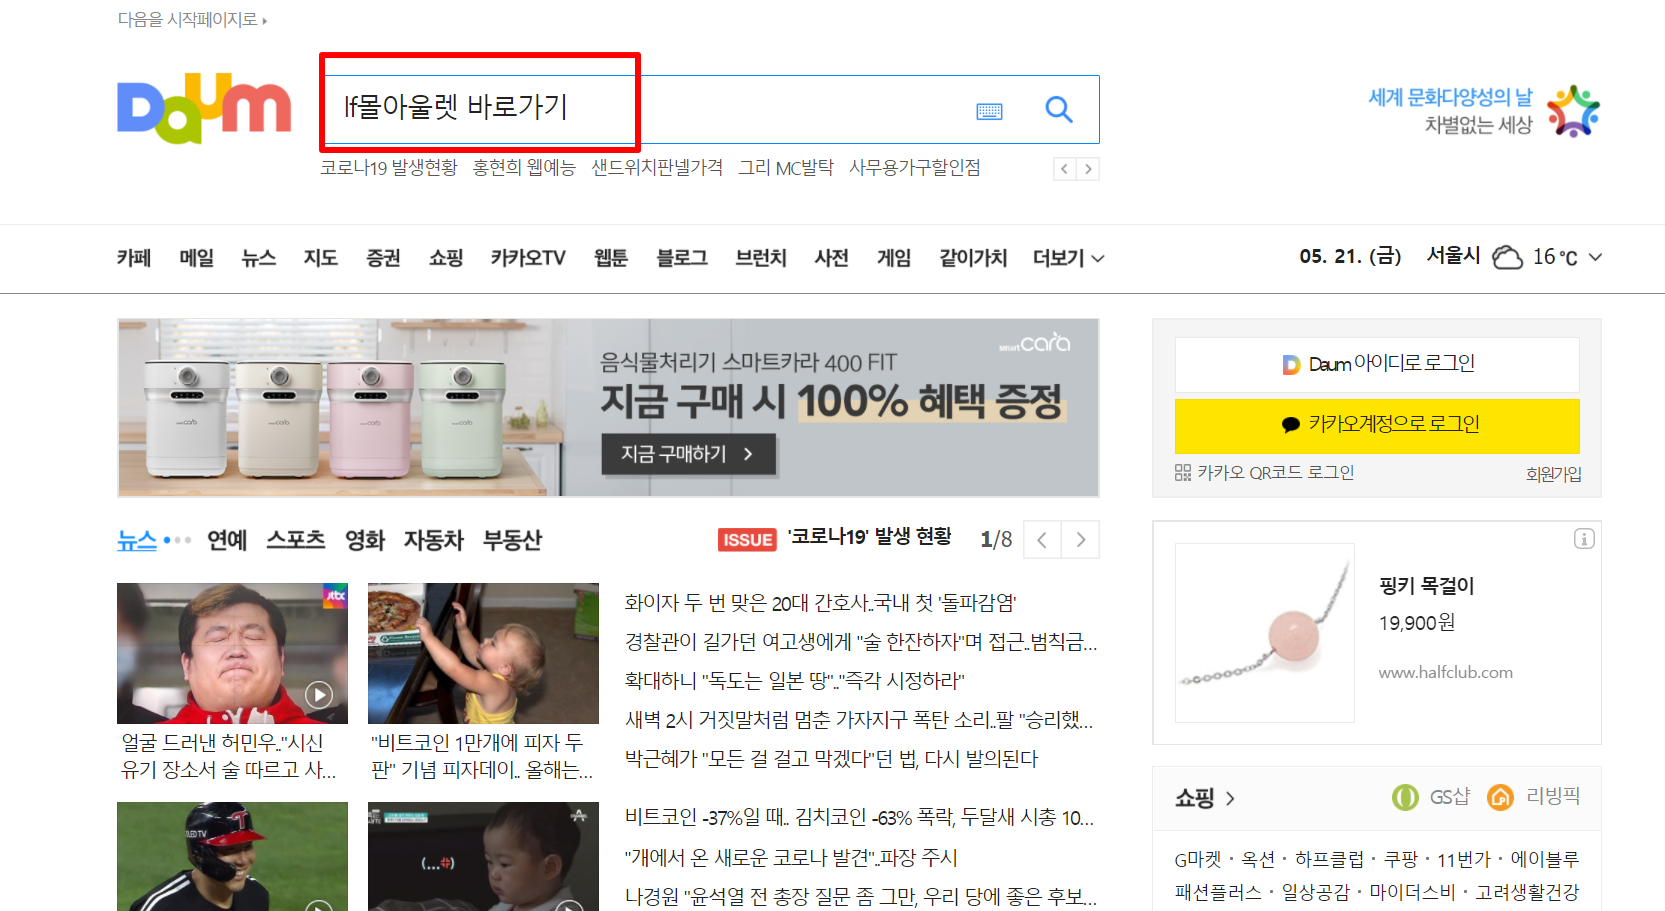Click the 샌드위치판넬가격 keyword
Viewport: 1665px width, 911px height.
point(657,168)
